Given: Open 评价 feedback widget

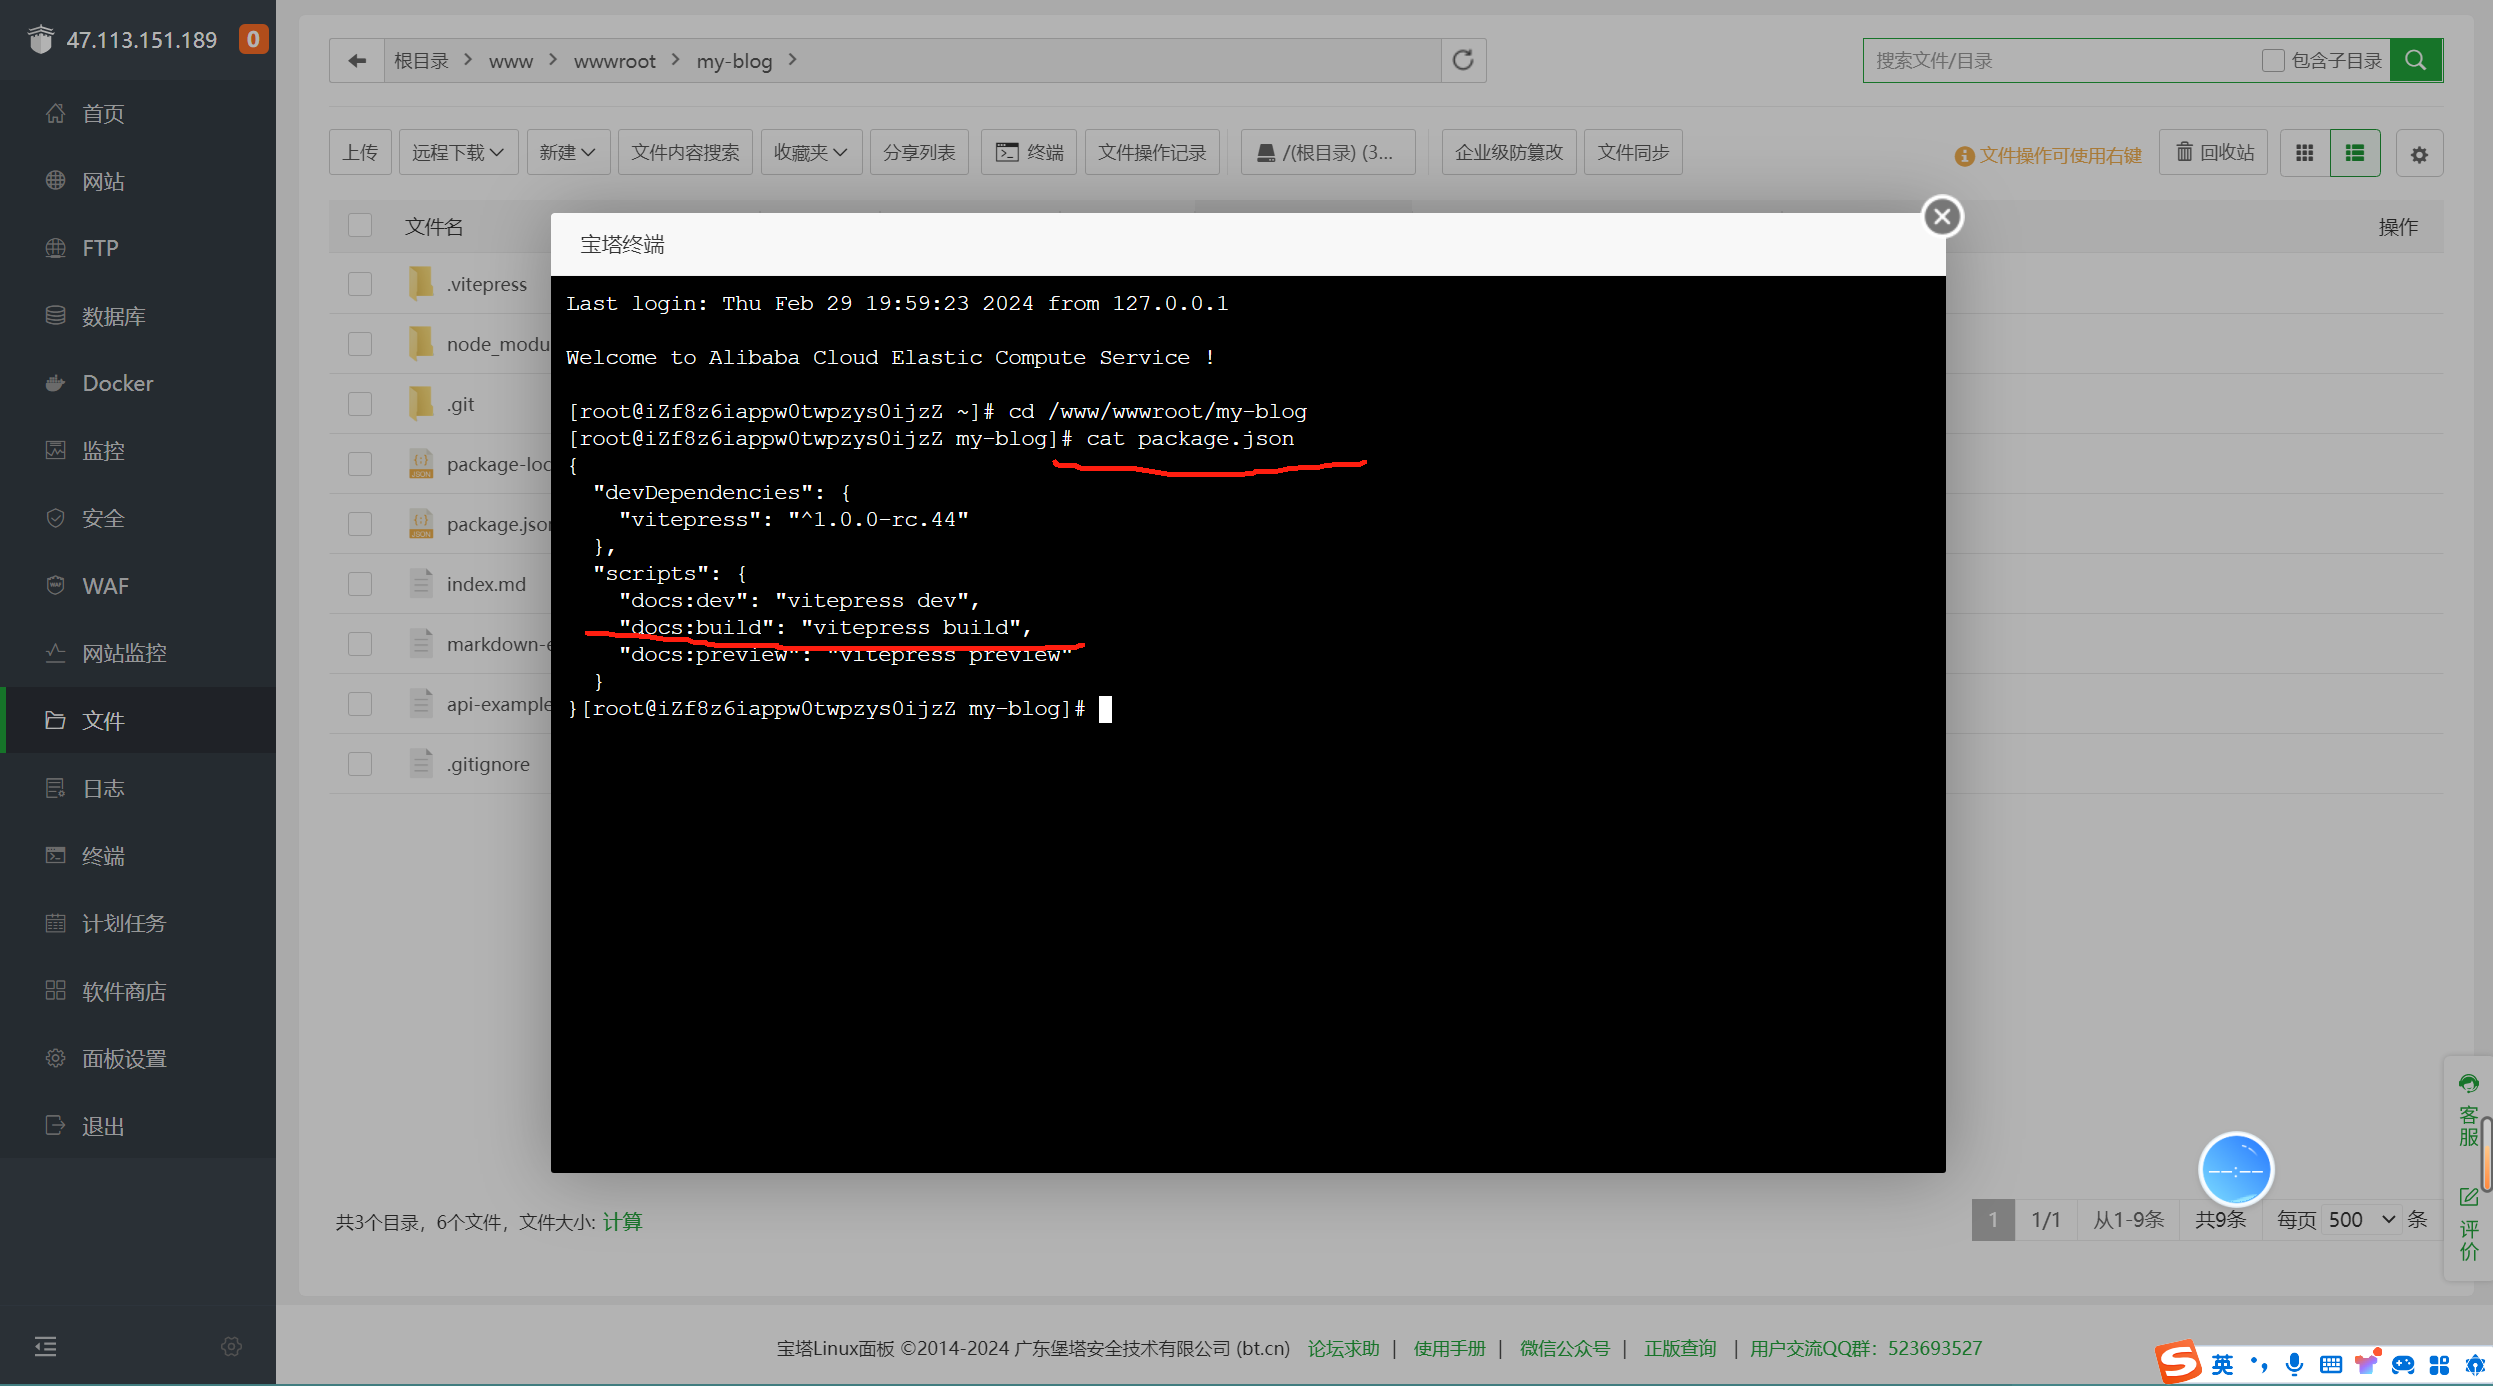Looking at the screenshot, I should click(x=2468, y=1224).
